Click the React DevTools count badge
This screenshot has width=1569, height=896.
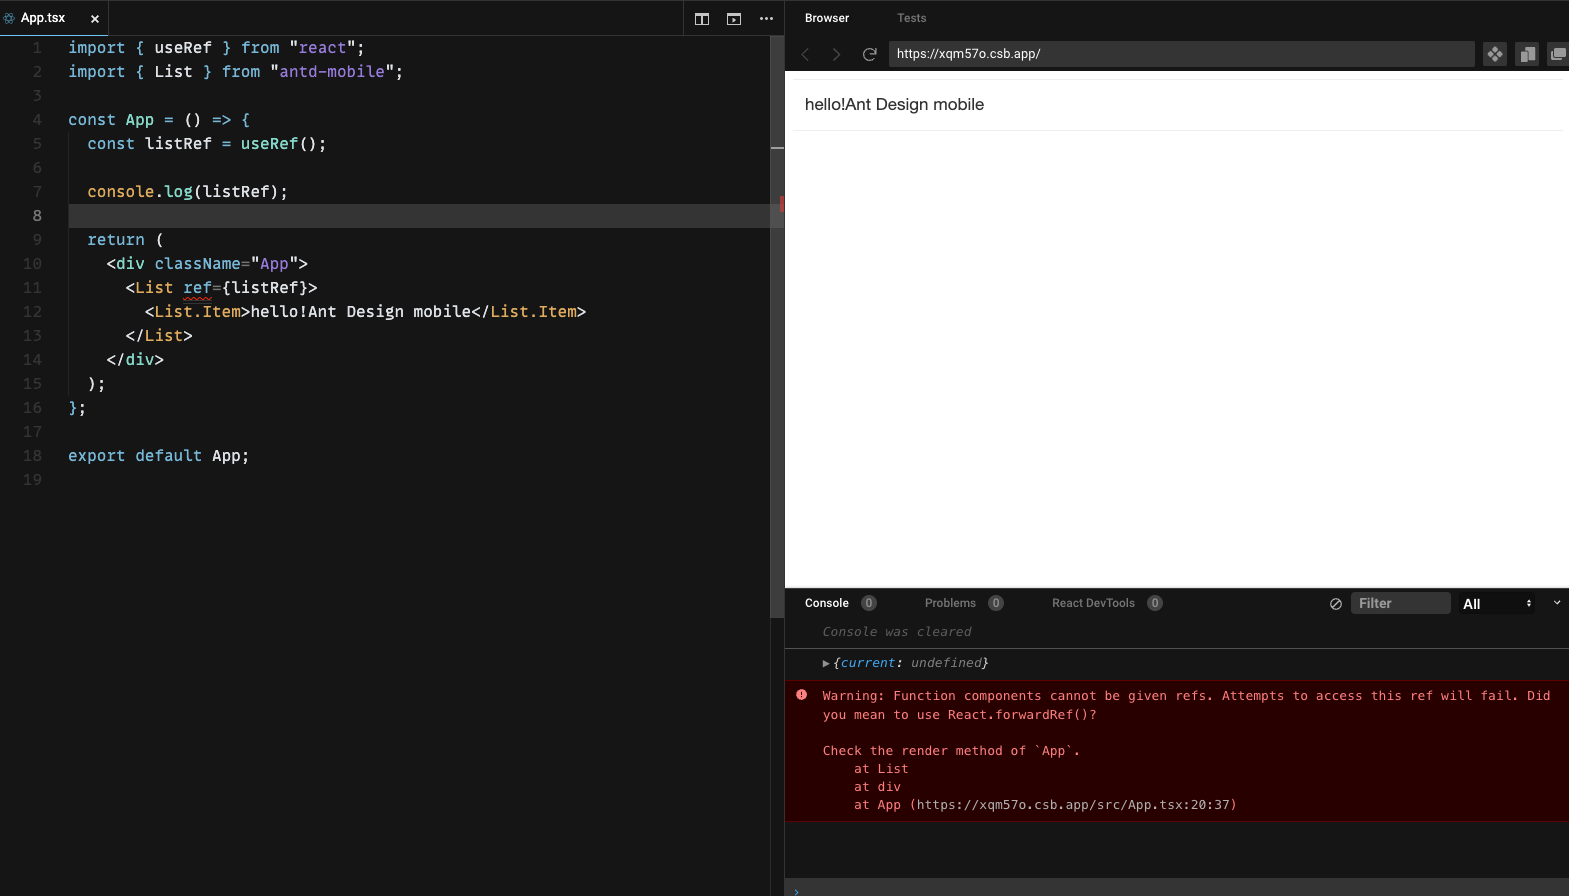tap(1155, 603)
